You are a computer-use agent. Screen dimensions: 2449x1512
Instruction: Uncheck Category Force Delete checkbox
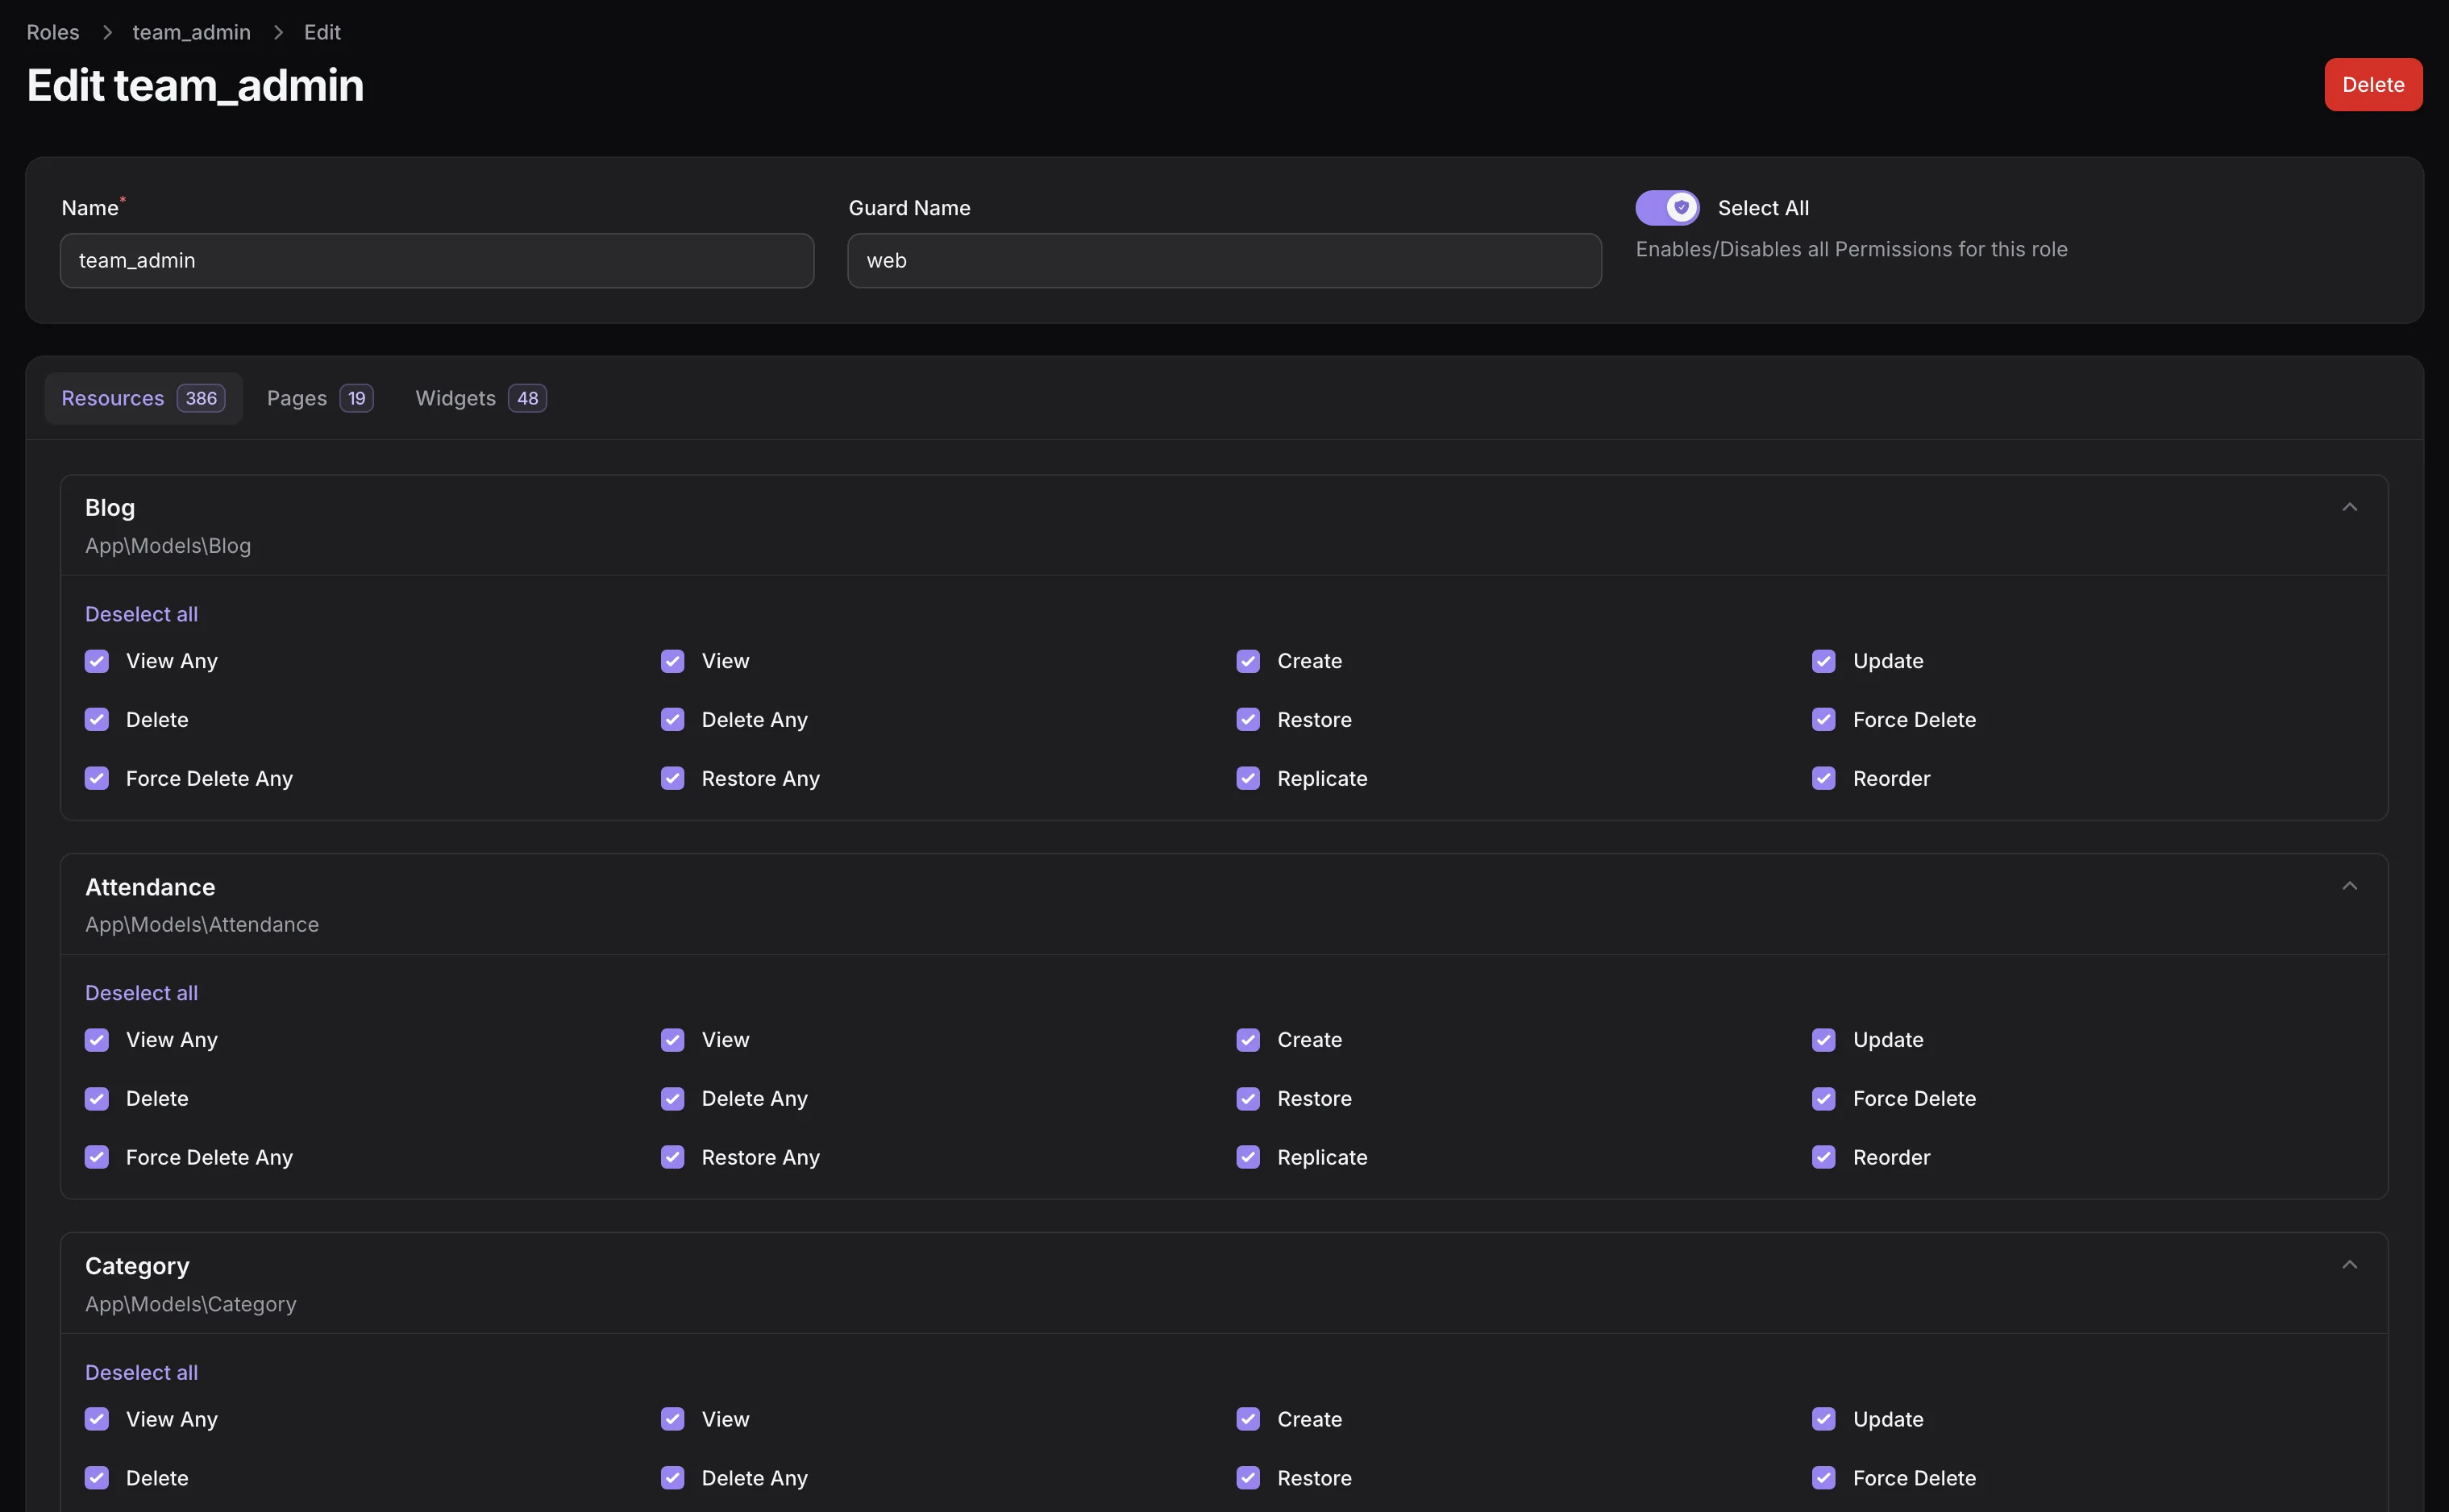point(1824,1478)
